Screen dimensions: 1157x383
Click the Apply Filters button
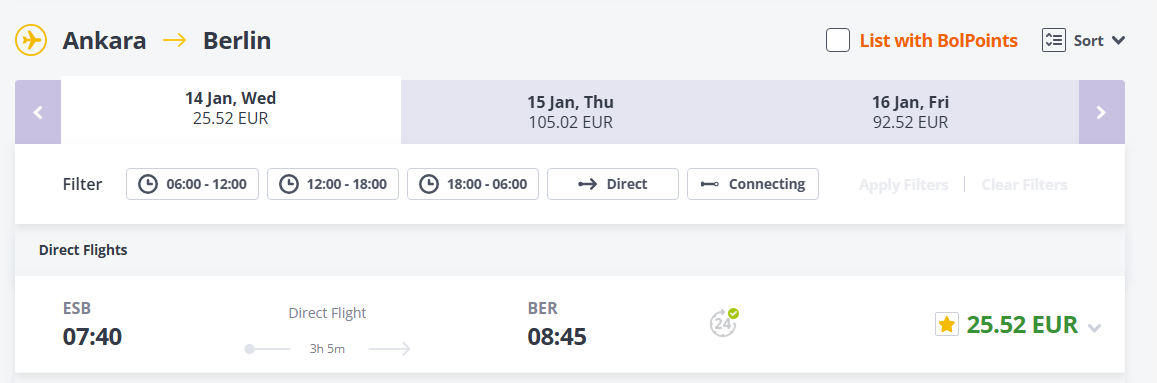(x=903, y=184)
